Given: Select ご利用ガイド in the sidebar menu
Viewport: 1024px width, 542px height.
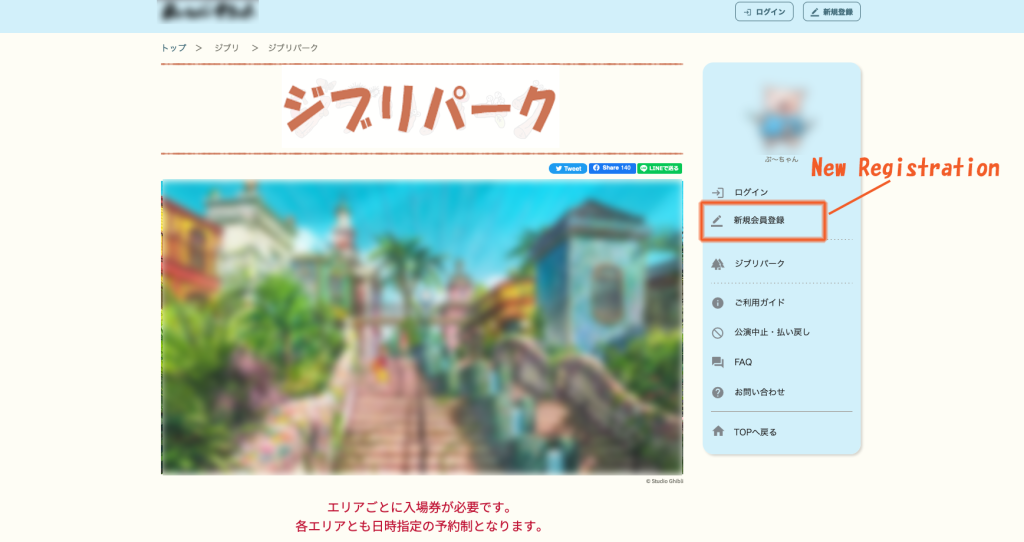Looking at the screenshot, I should [759, 303].
